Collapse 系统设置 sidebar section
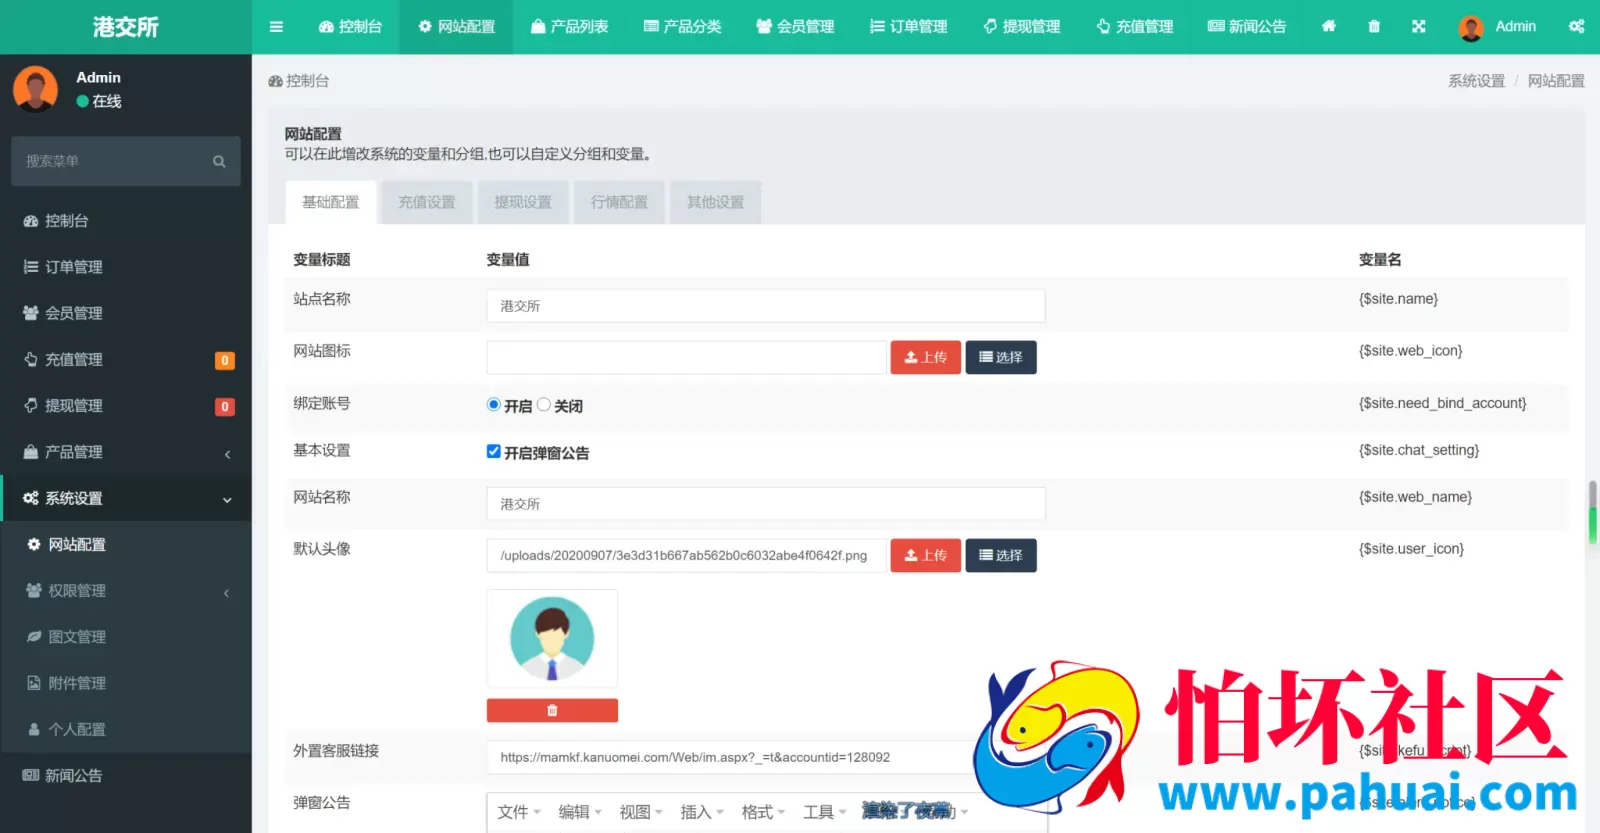 (126, 498)
